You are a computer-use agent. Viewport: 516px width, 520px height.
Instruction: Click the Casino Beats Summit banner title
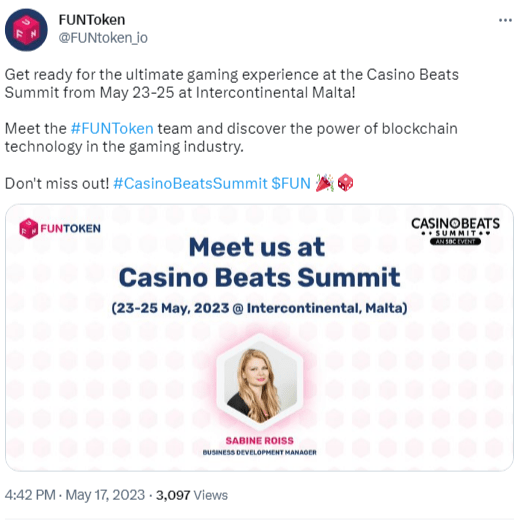[260, 277]
